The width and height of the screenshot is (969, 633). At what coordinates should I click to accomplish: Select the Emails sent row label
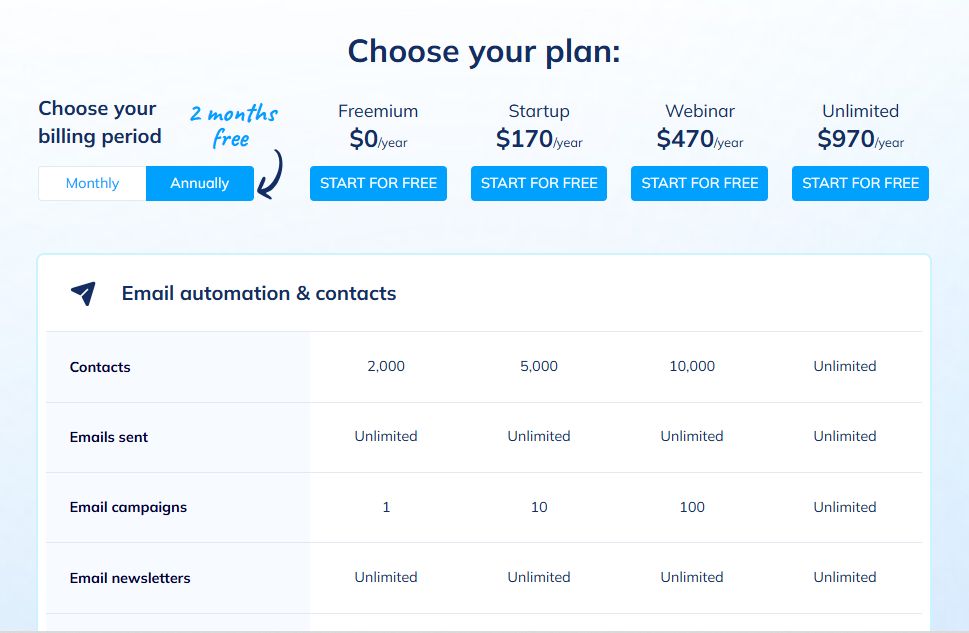(109, 437)
